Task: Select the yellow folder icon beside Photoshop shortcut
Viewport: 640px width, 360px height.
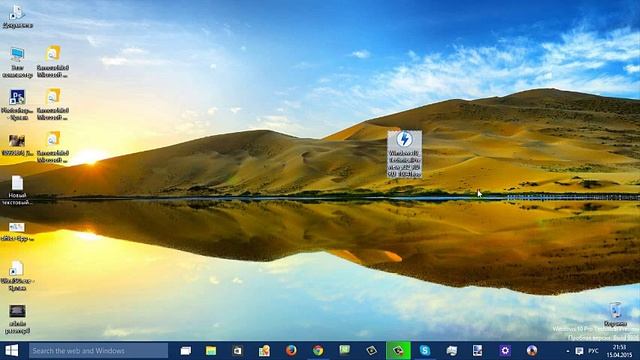Action: click(53, 105)
